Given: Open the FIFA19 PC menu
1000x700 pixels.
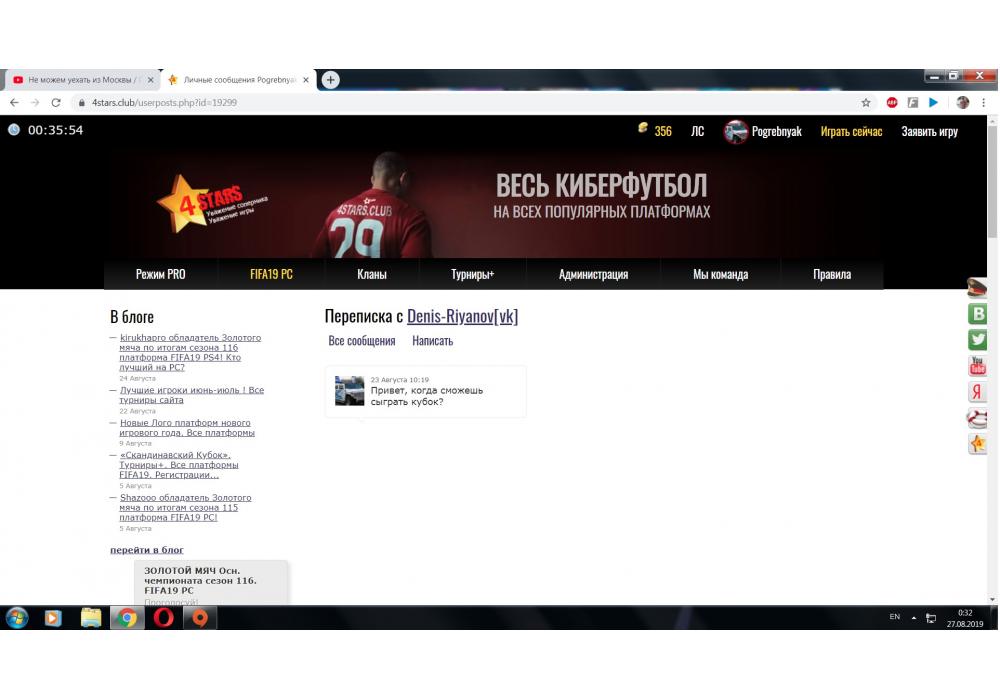Looking at the screenshot, I should tap(271, 274).
